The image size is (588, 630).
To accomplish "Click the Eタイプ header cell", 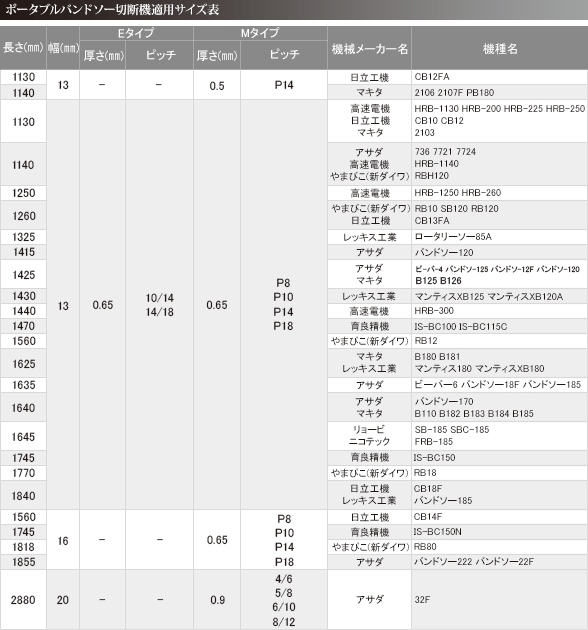I will tap(136, 33).
